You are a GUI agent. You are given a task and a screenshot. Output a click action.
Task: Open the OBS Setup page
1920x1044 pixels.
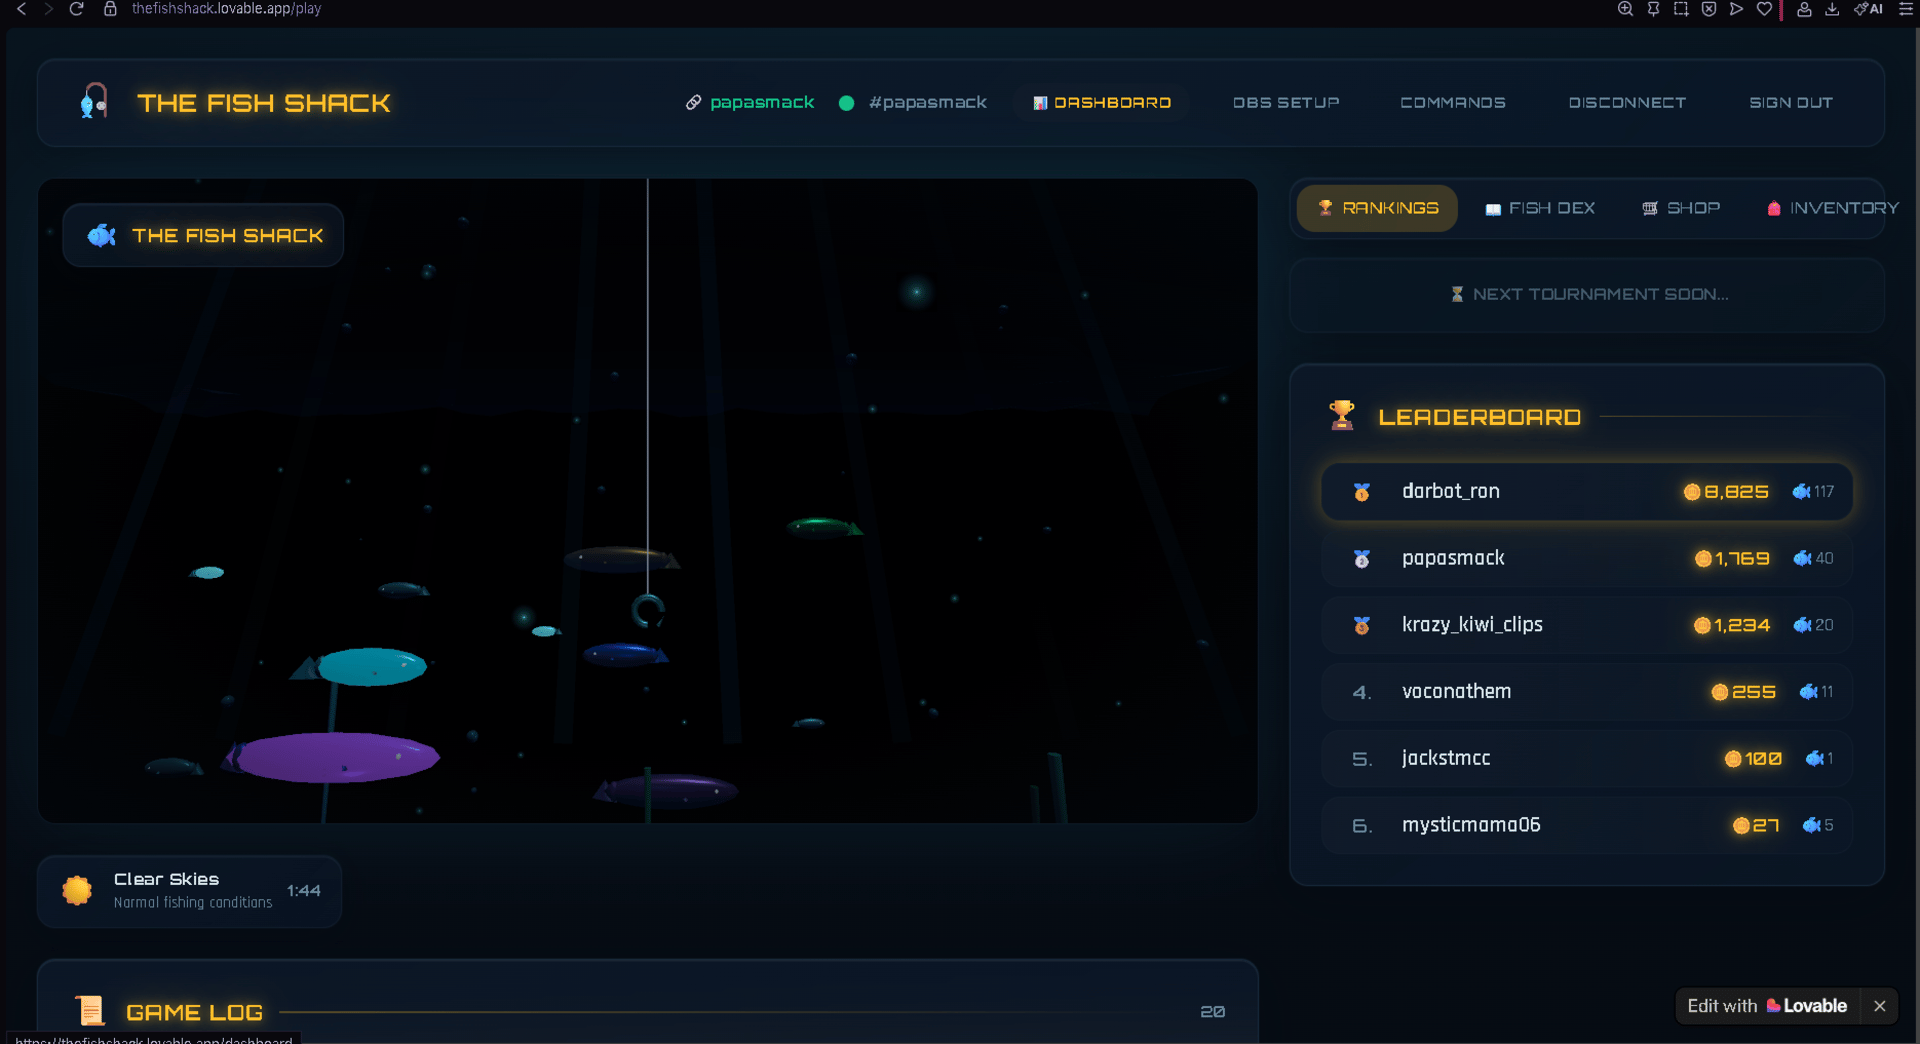pyautogui.click(x=1285, y=103)
